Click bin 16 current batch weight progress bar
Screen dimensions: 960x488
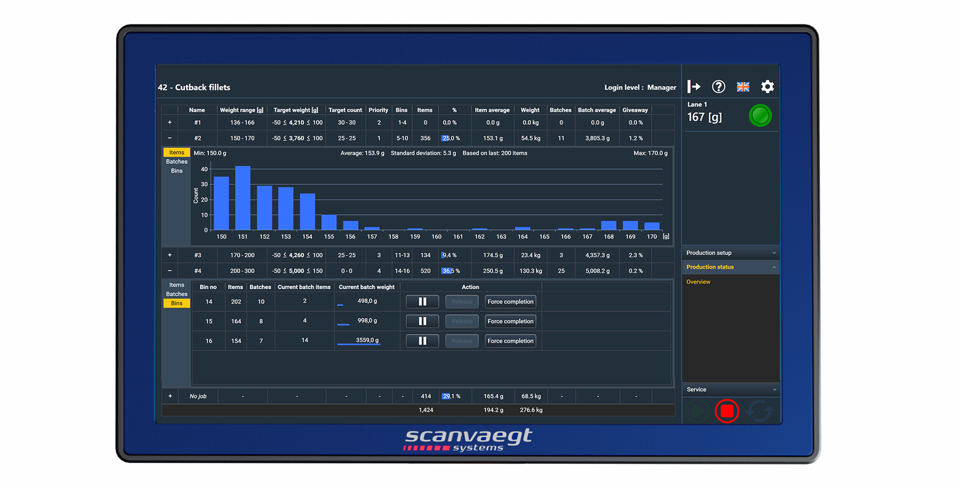click(358, 344)
